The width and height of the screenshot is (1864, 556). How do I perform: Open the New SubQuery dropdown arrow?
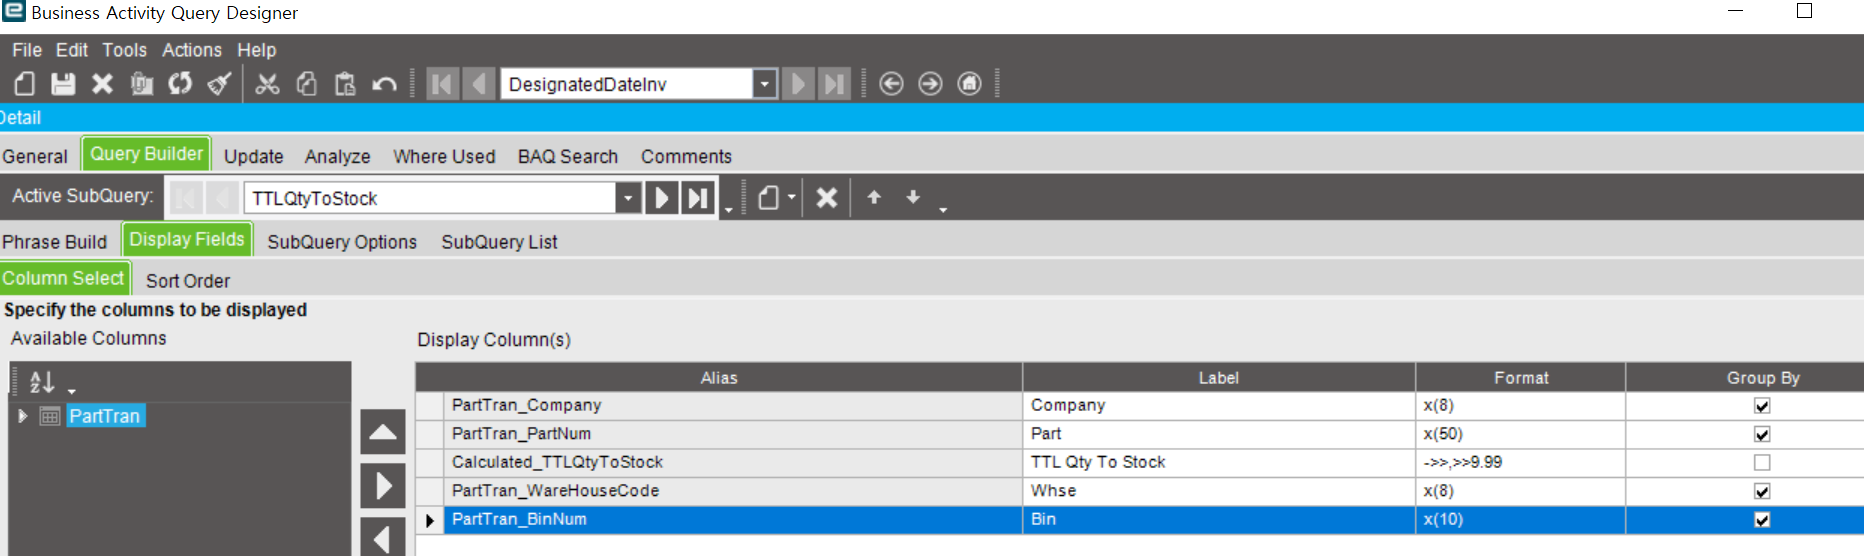coord(791,197)
